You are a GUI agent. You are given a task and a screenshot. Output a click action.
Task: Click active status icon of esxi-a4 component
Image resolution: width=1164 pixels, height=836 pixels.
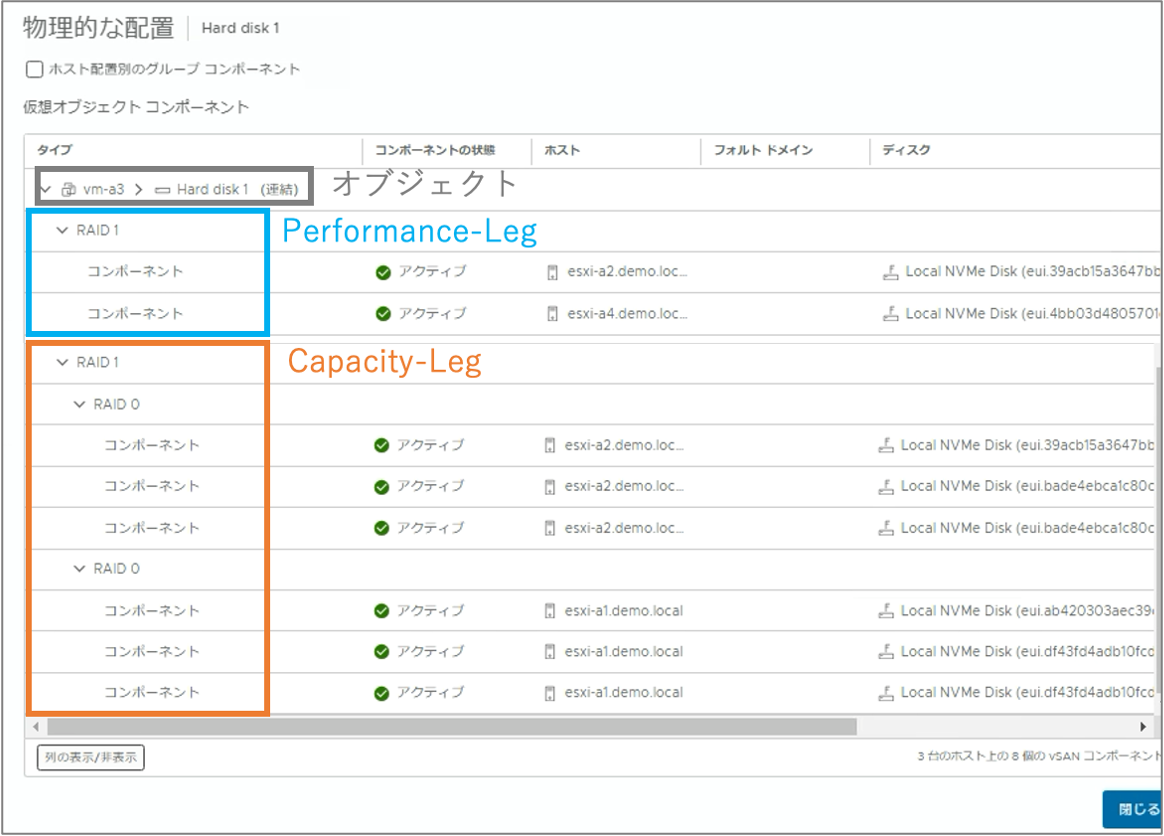coord(383,313)
